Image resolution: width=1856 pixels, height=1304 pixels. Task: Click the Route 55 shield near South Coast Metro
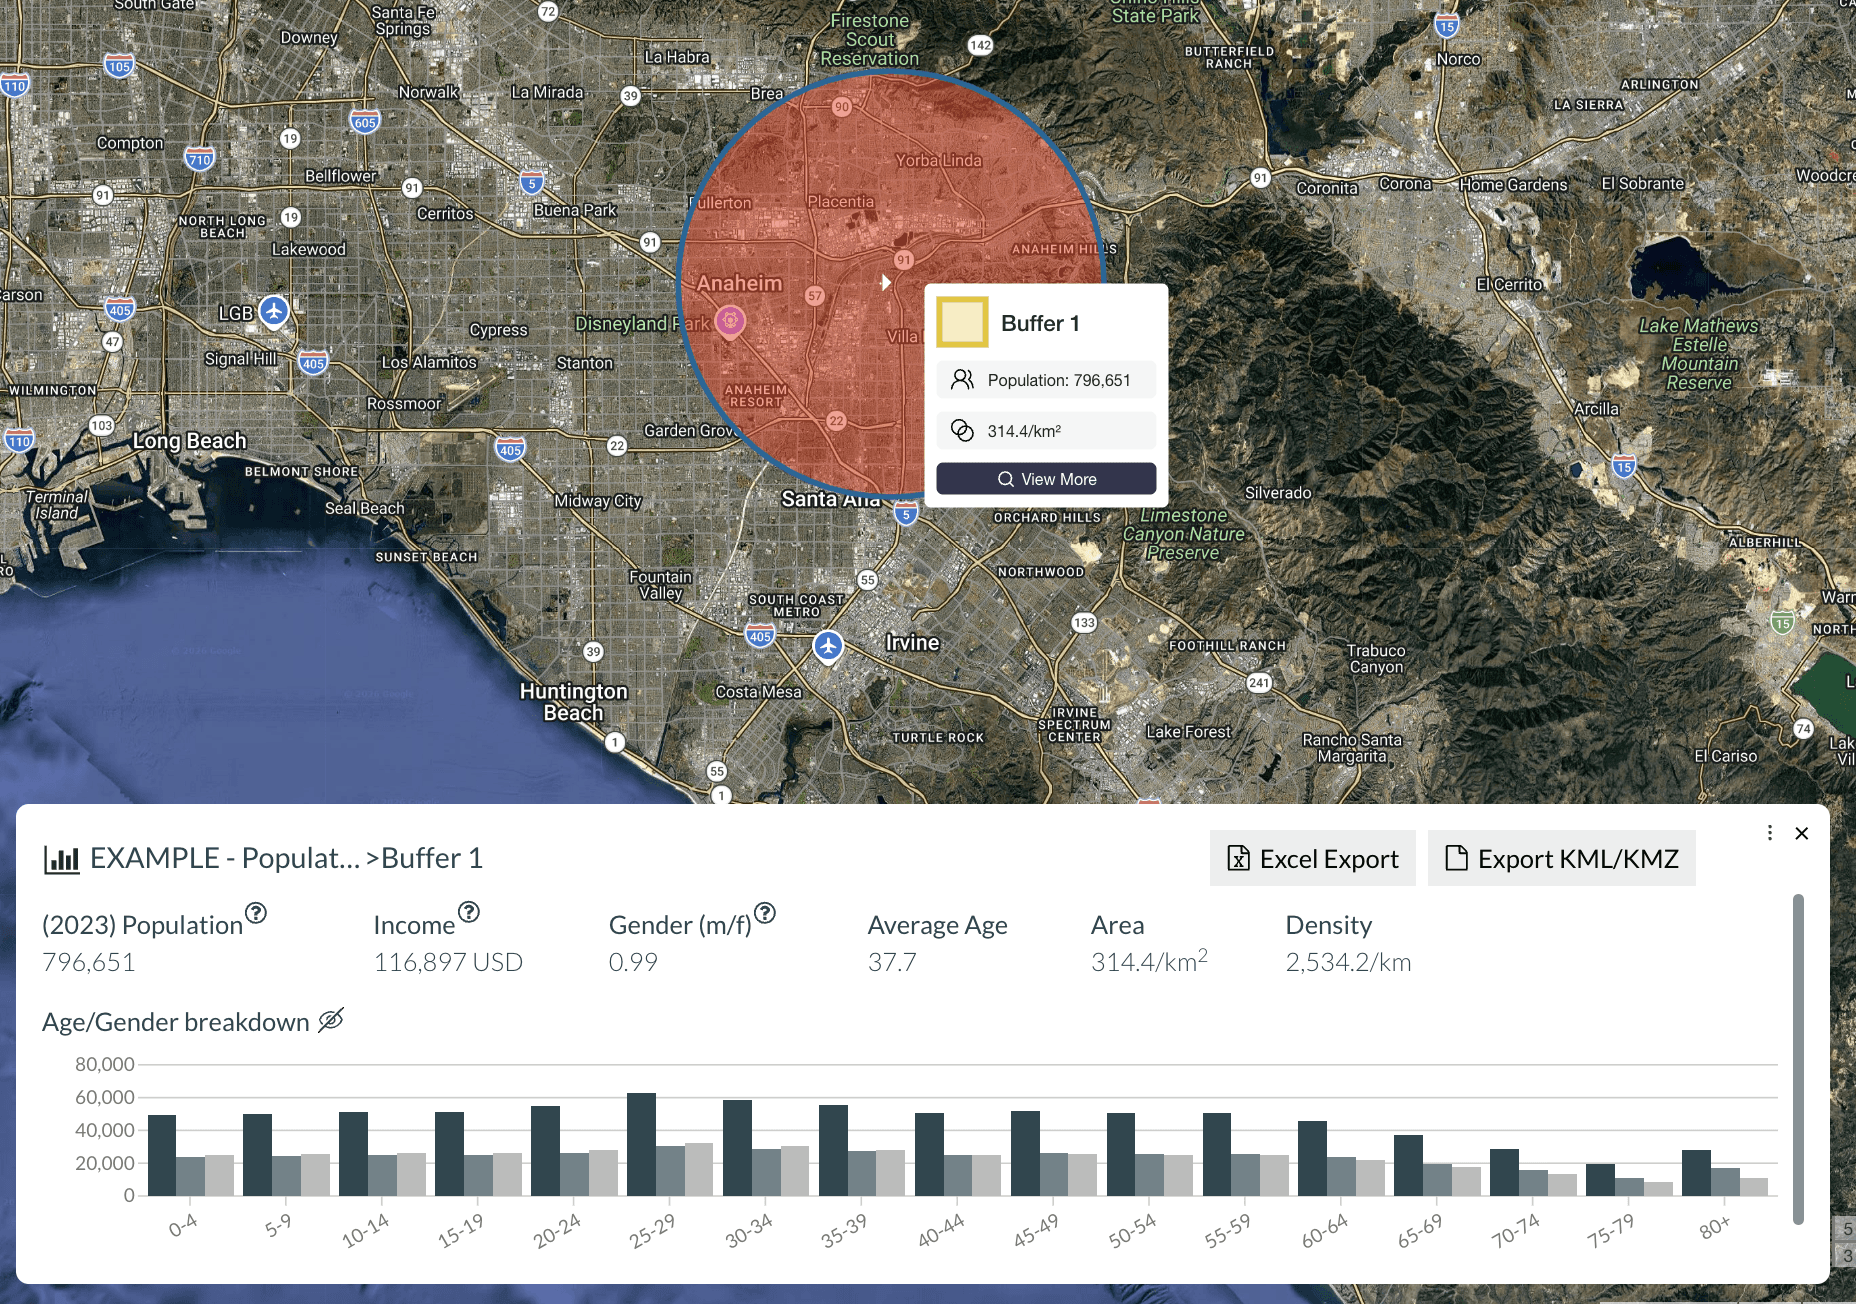(x=867, y=580)
